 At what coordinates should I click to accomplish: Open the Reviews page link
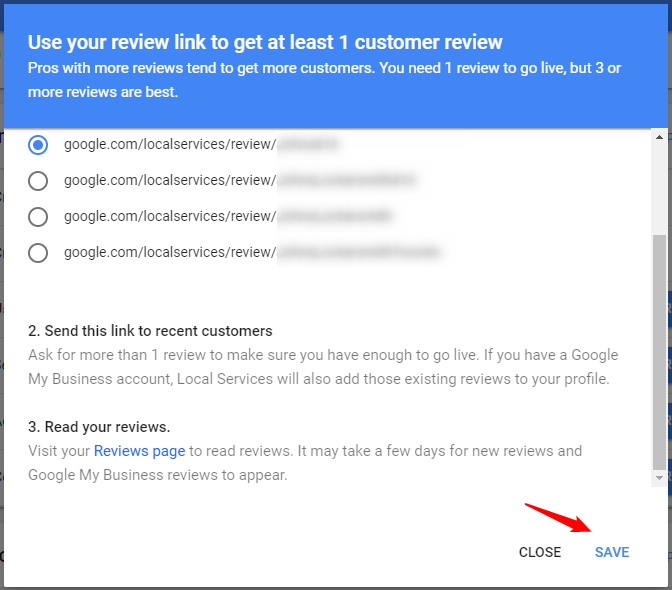(139, 451)
